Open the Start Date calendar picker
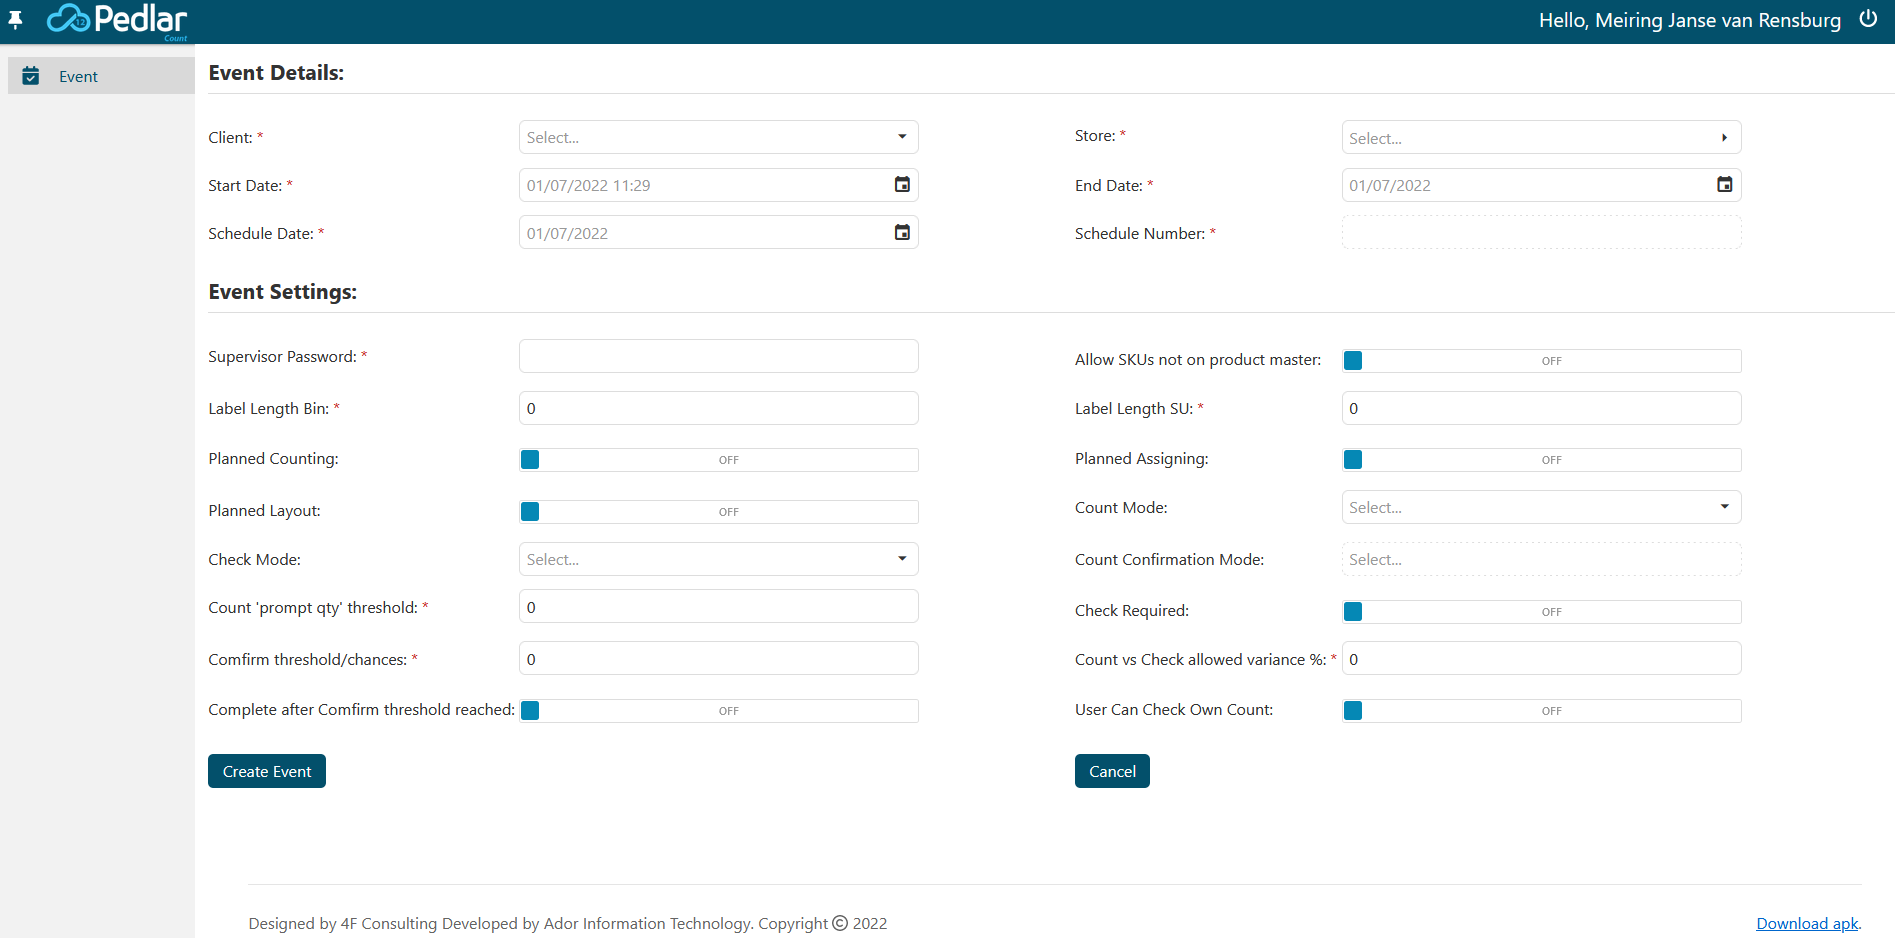The image size is (1895, 938). tap(902, 185)
